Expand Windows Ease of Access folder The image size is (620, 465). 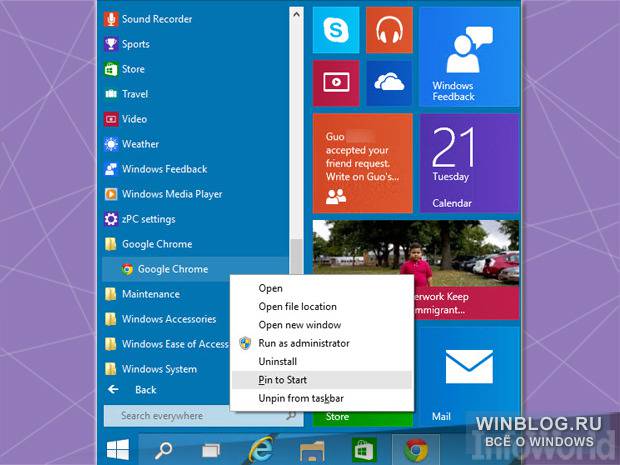coord(166,344)
